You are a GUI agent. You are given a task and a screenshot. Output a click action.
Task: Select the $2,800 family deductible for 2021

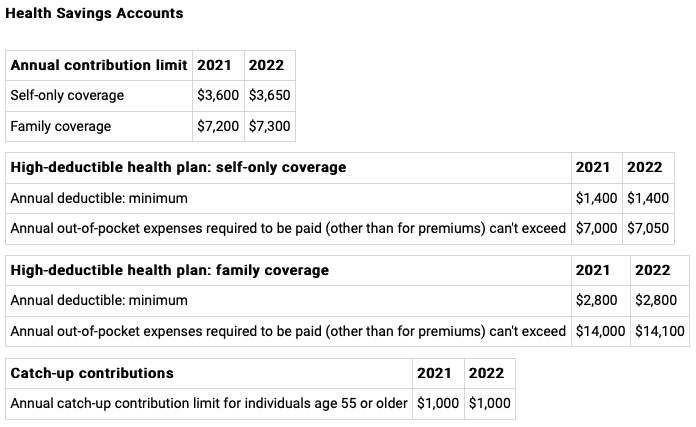point(597,300)
